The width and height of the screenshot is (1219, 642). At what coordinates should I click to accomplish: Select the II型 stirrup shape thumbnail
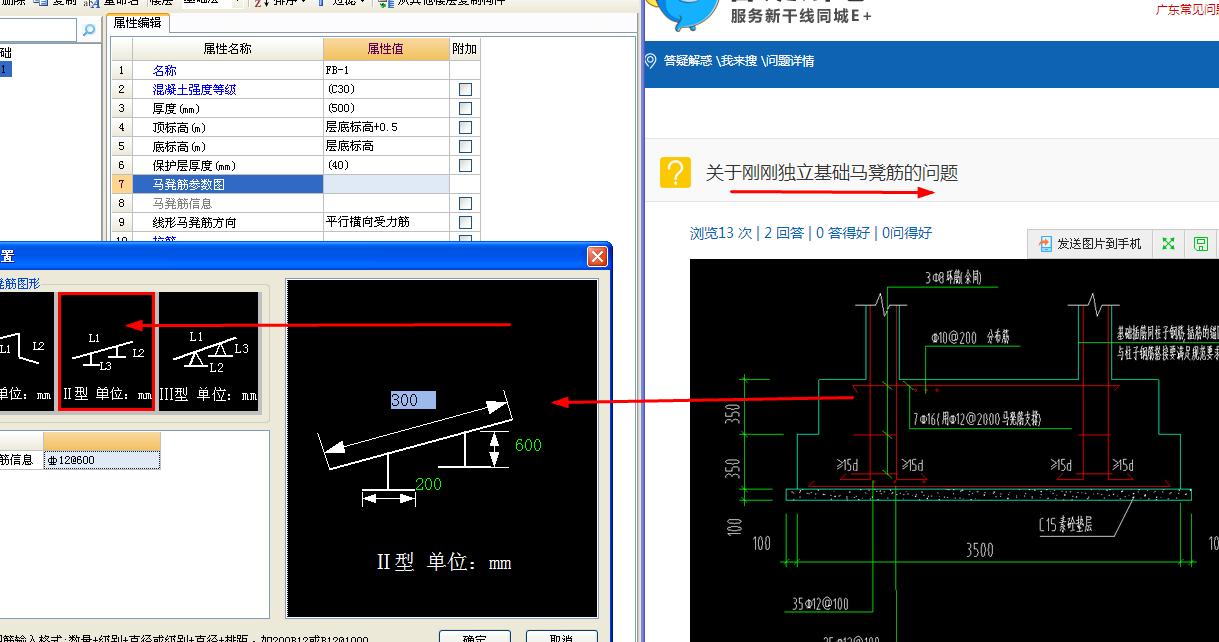pyautogui.click(x=106, y=352)
